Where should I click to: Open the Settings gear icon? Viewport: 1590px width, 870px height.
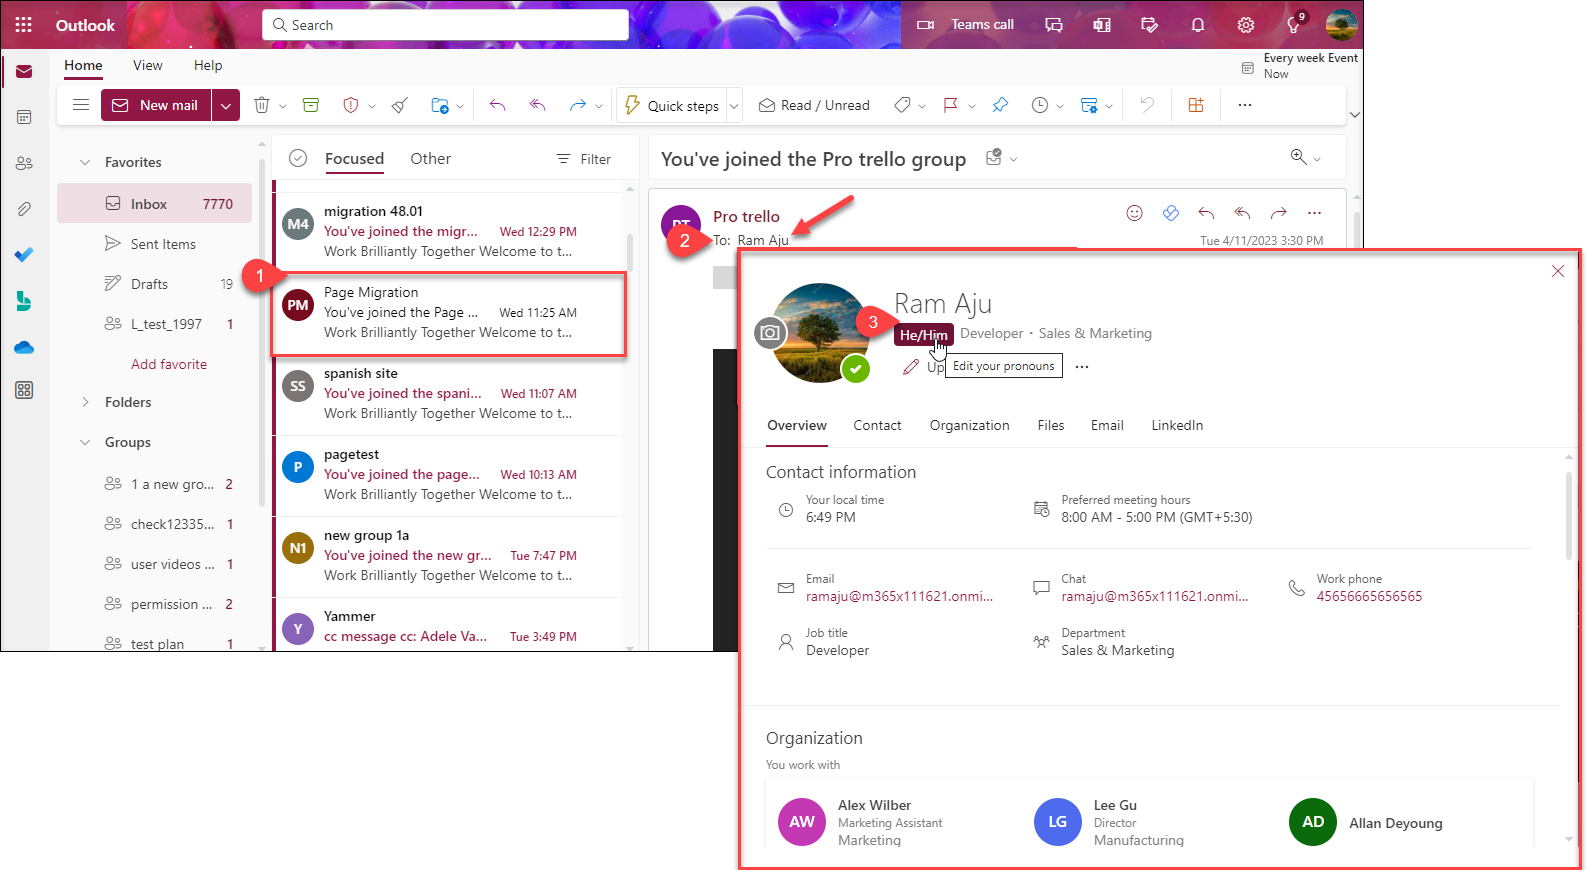(1245, 25)
